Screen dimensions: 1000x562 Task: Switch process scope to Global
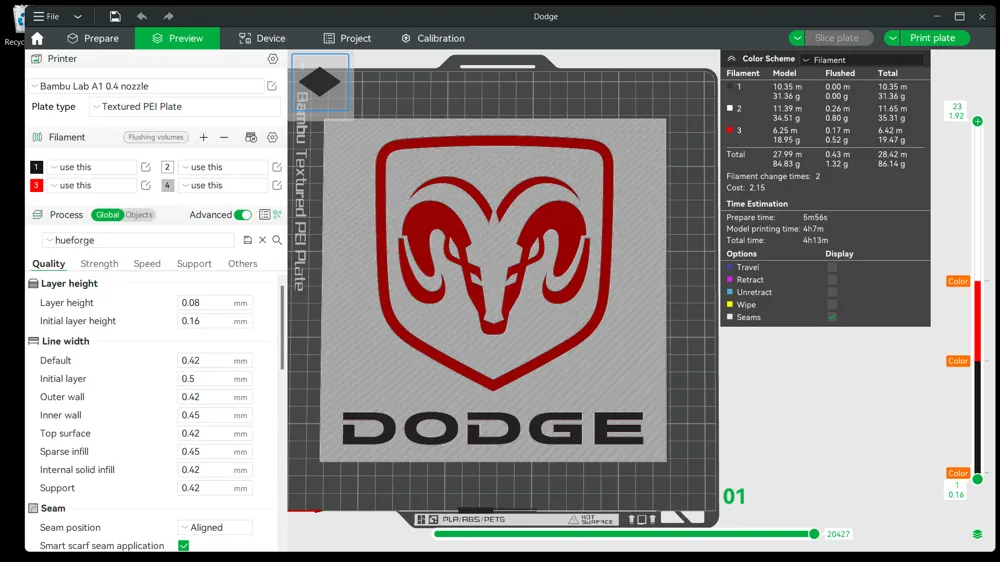click(x=107, y=215)
